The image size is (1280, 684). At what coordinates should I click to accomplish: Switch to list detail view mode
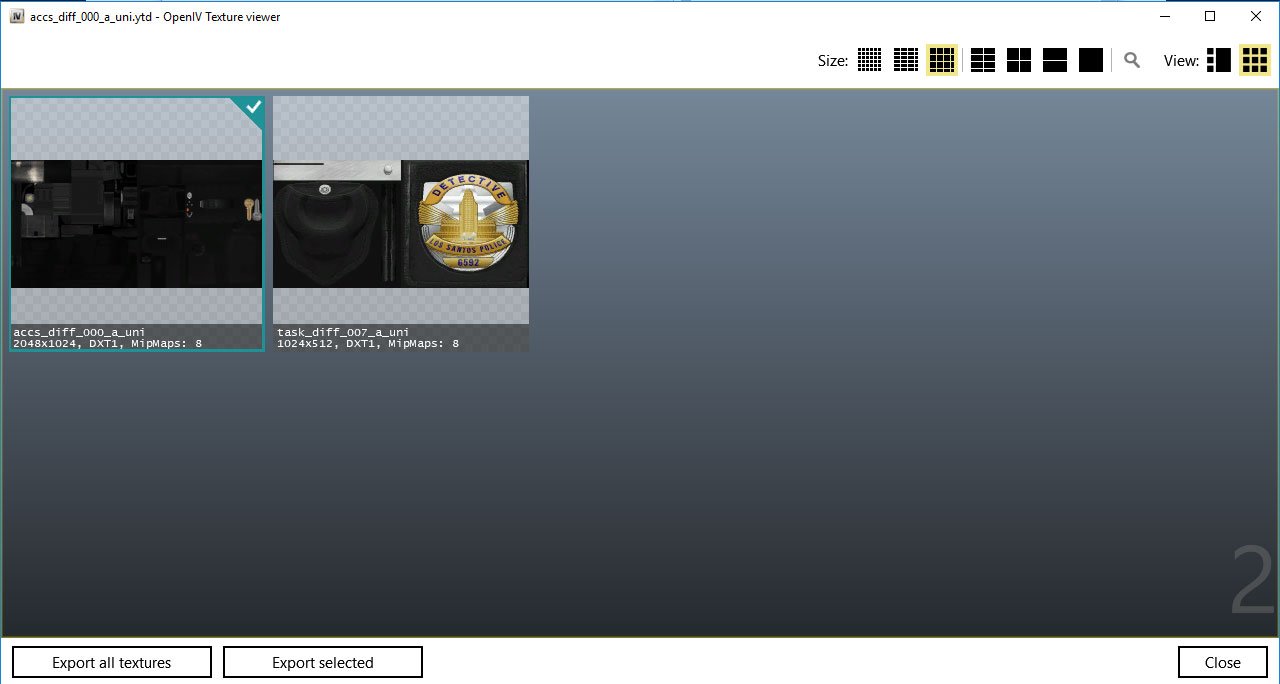1218,60
